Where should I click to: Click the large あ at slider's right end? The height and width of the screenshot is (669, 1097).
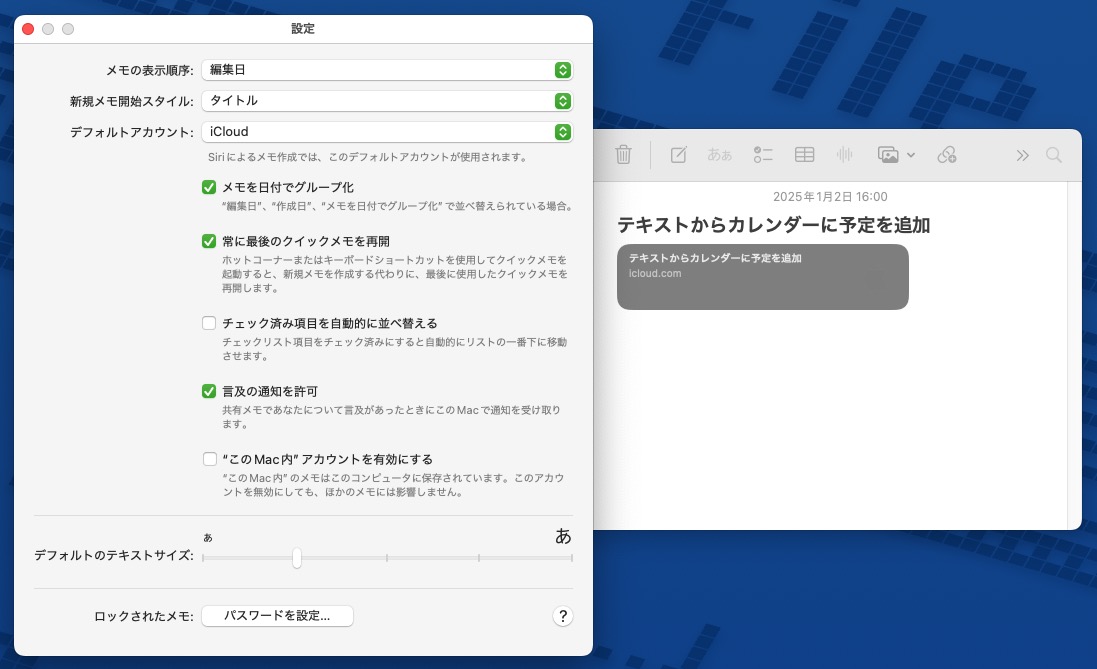pos(563,536)
